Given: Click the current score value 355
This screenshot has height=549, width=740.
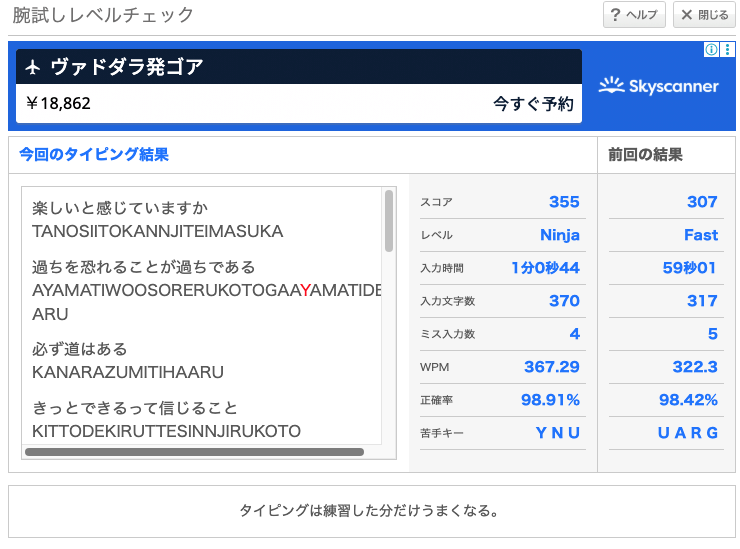Looking at the screenshot, I should [564, 202].
